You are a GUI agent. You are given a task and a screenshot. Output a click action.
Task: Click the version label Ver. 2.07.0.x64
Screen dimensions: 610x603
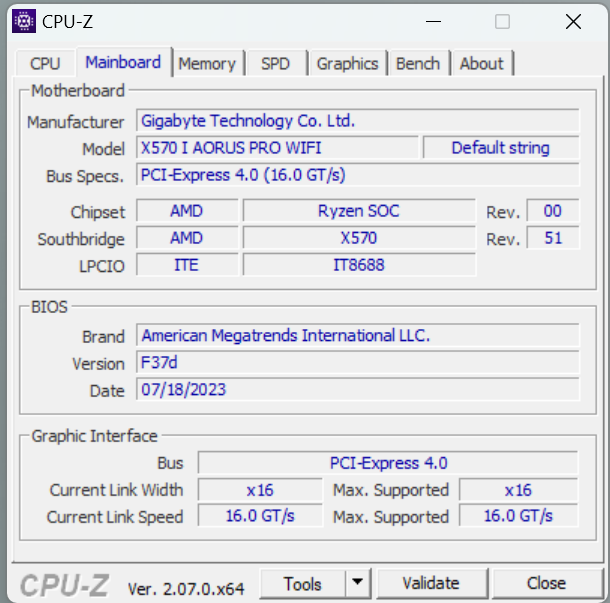186,589
